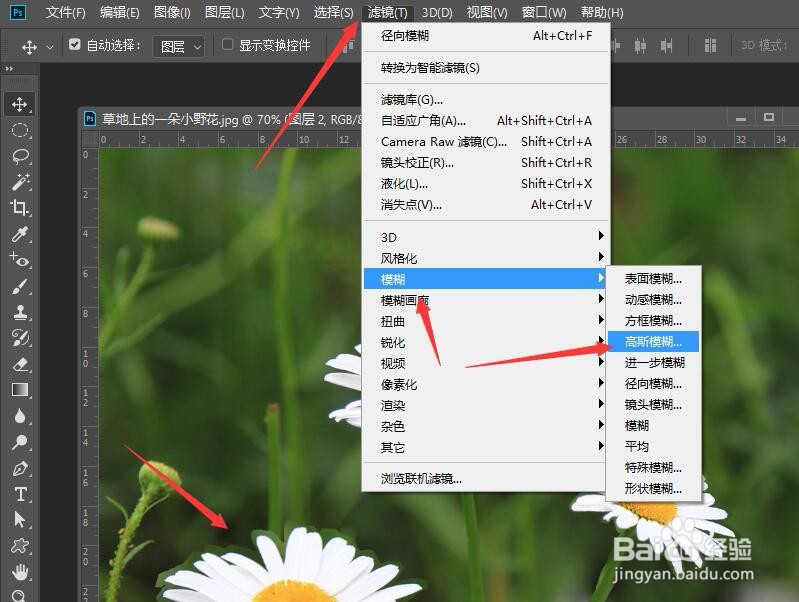Choose 动感模糊... from the blur submenu
799x602 pixels.
653,299
